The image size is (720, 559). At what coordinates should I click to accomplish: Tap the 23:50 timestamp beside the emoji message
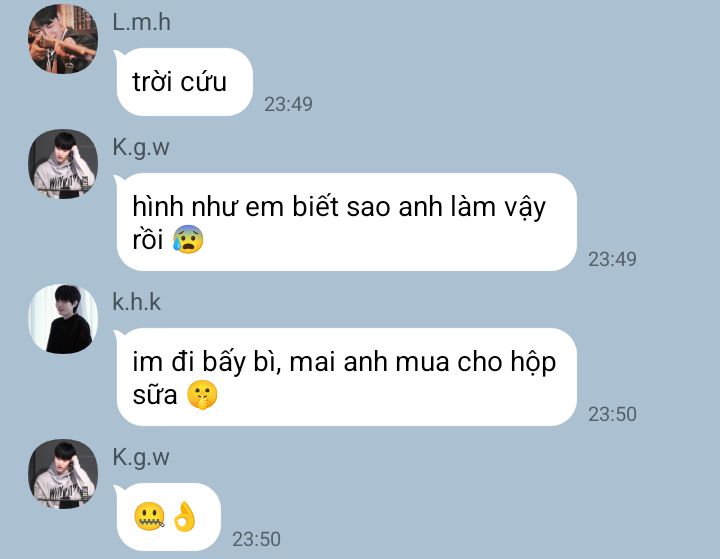256,539
